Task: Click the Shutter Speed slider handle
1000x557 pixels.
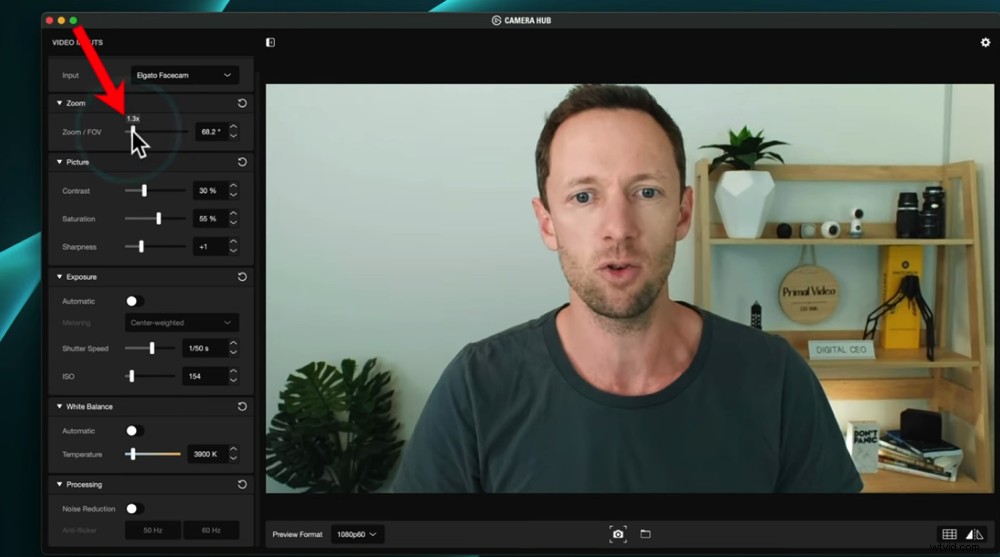Action: (152, 348)
